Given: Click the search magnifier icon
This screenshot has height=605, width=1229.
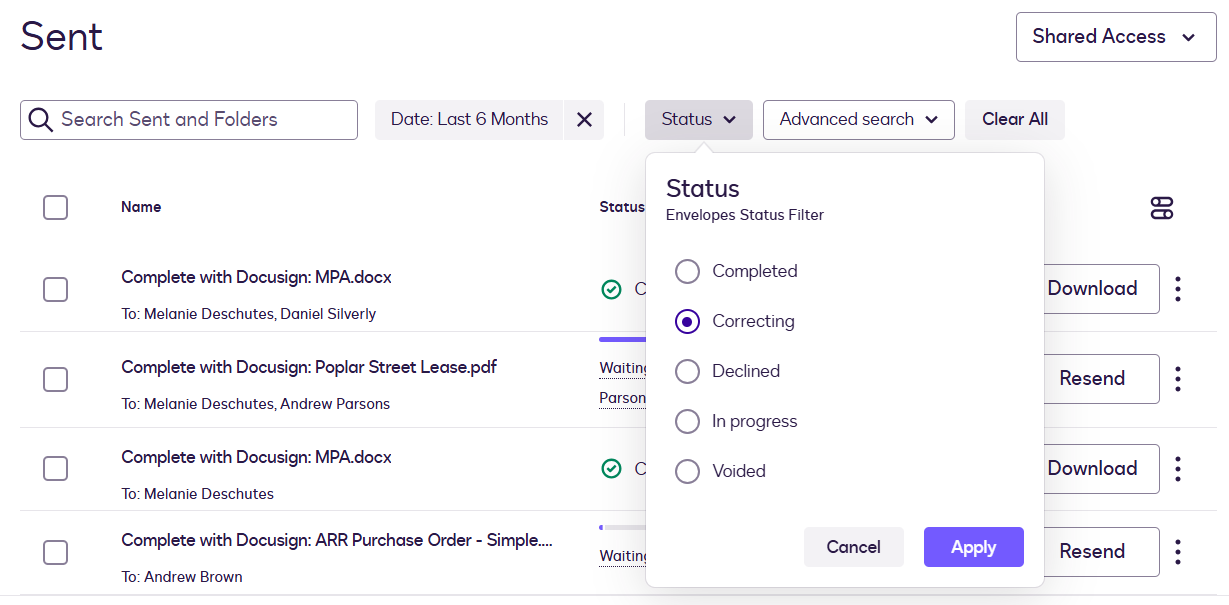Looking at the screenshot, I should point(40,120).
